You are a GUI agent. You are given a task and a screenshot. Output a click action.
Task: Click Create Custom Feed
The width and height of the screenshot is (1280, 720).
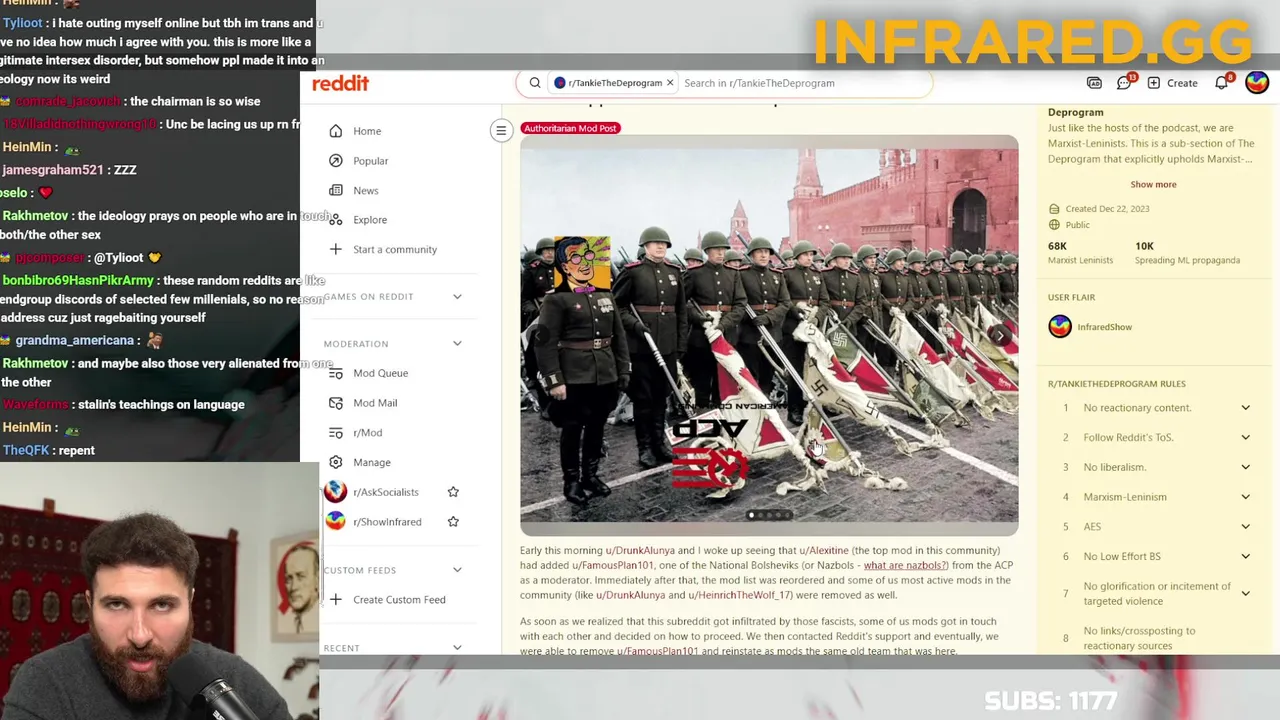tap(399, 600)
